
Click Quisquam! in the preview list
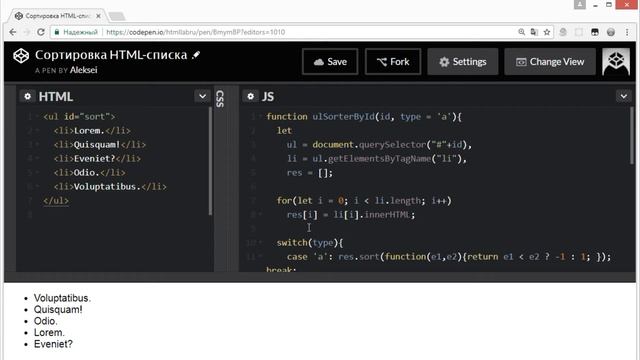(58, 309)
